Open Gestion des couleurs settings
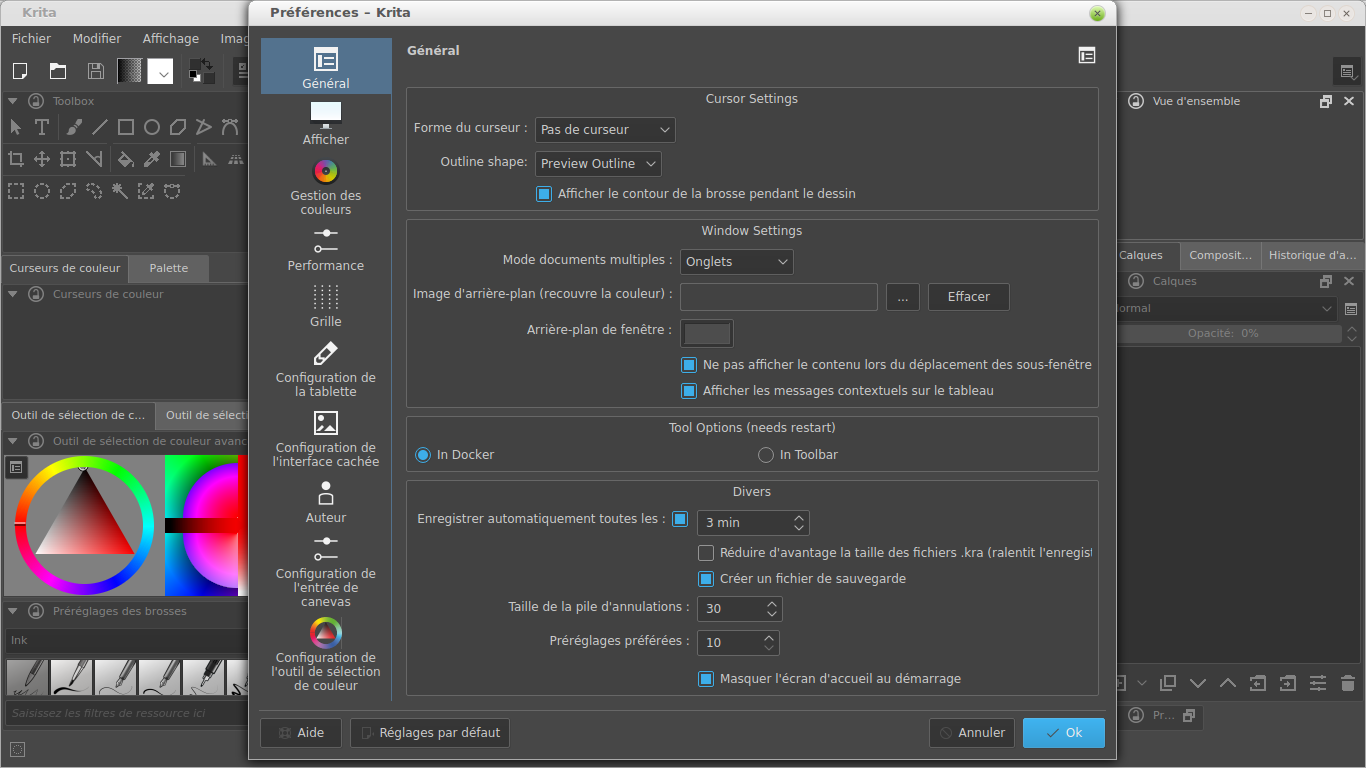 click(325, 187)
